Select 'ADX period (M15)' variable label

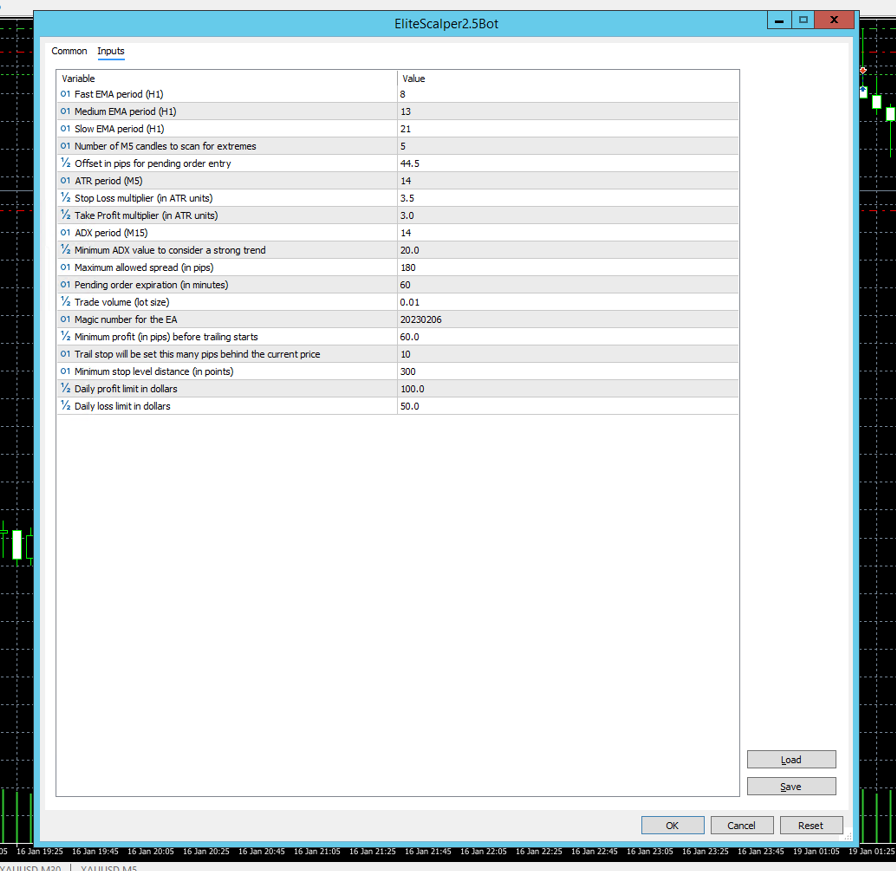coord(111,233)
